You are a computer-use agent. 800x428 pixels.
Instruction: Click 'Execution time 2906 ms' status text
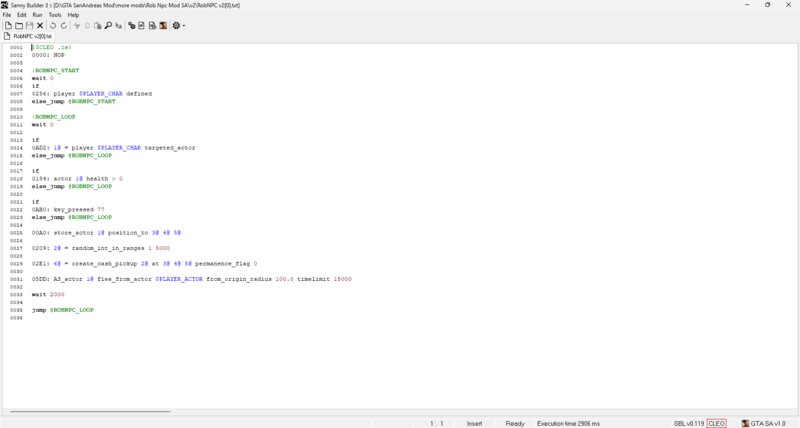pos(568,423)
